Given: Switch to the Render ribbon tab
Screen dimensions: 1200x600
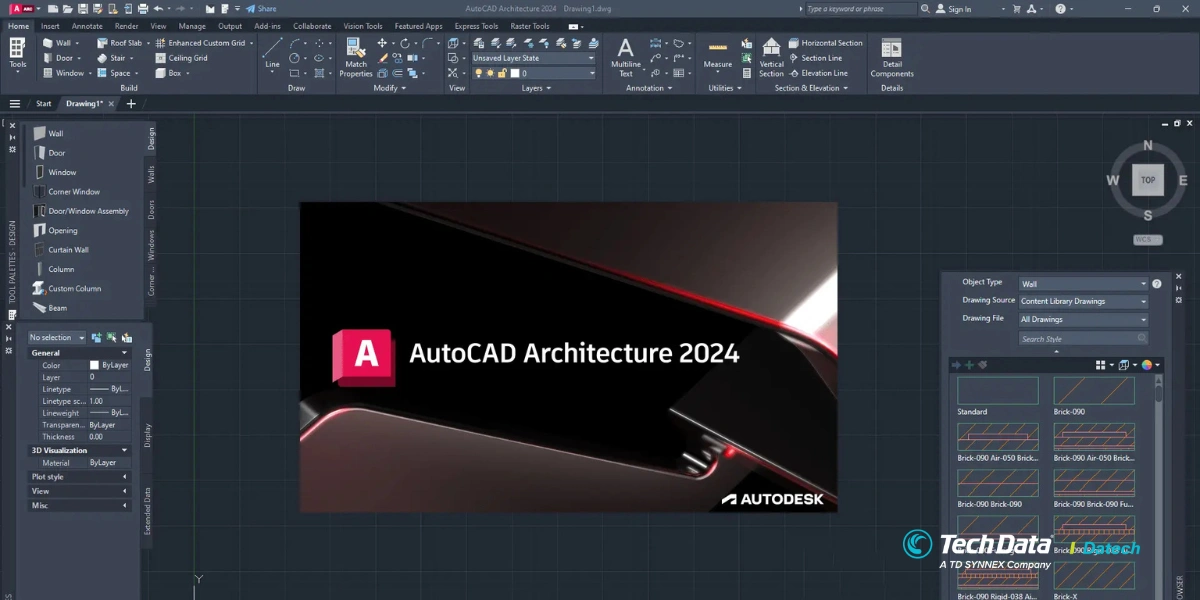Looking at the screenshot, I should point(127,26).
